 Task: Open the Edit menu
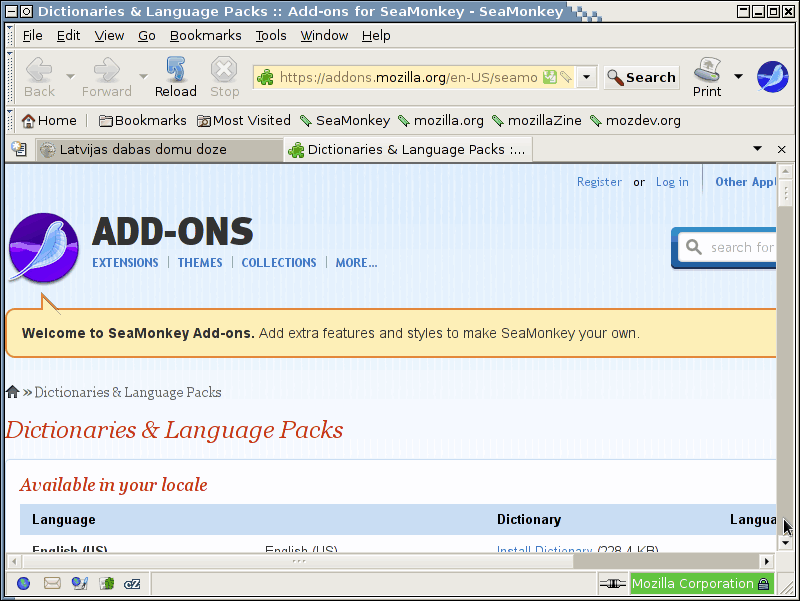[x=68, y=36]
